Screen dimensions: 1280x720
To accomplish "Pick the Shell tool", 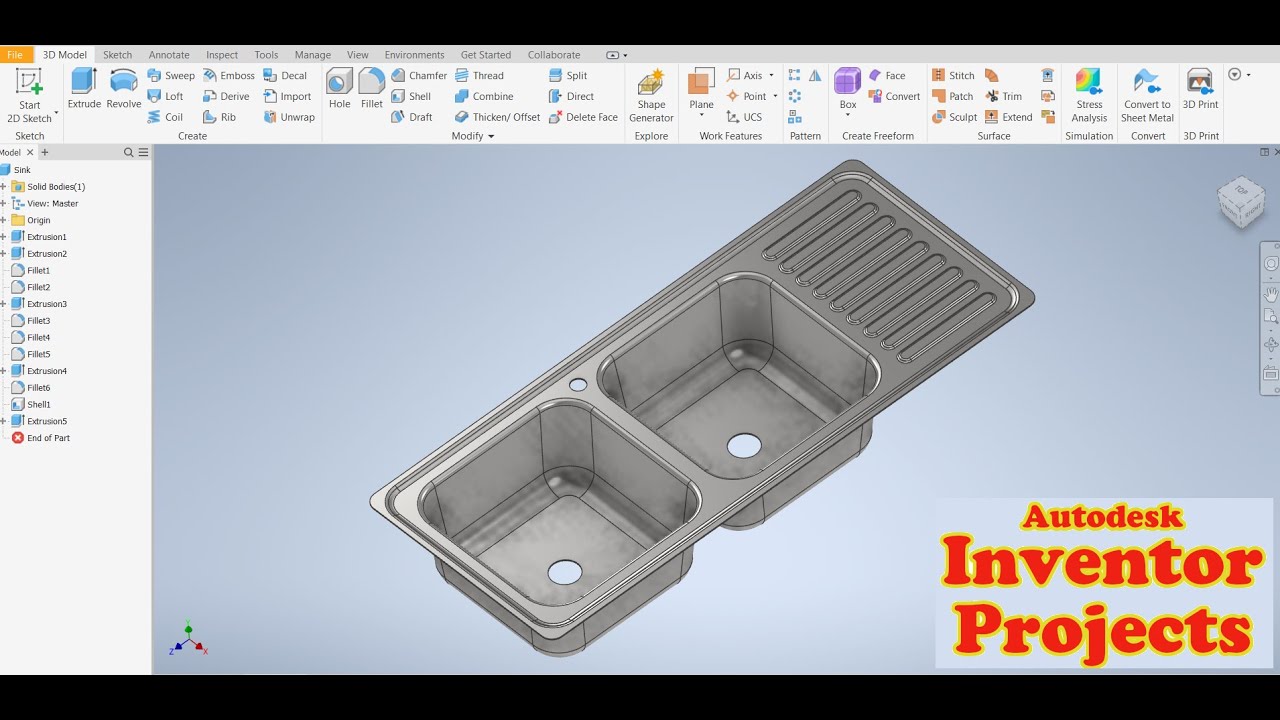I will 411,97.
